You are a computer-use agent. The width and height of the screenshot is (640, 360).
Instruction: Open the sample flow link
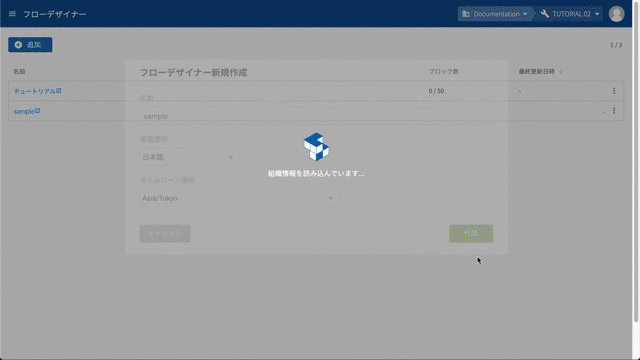(27, 111)
